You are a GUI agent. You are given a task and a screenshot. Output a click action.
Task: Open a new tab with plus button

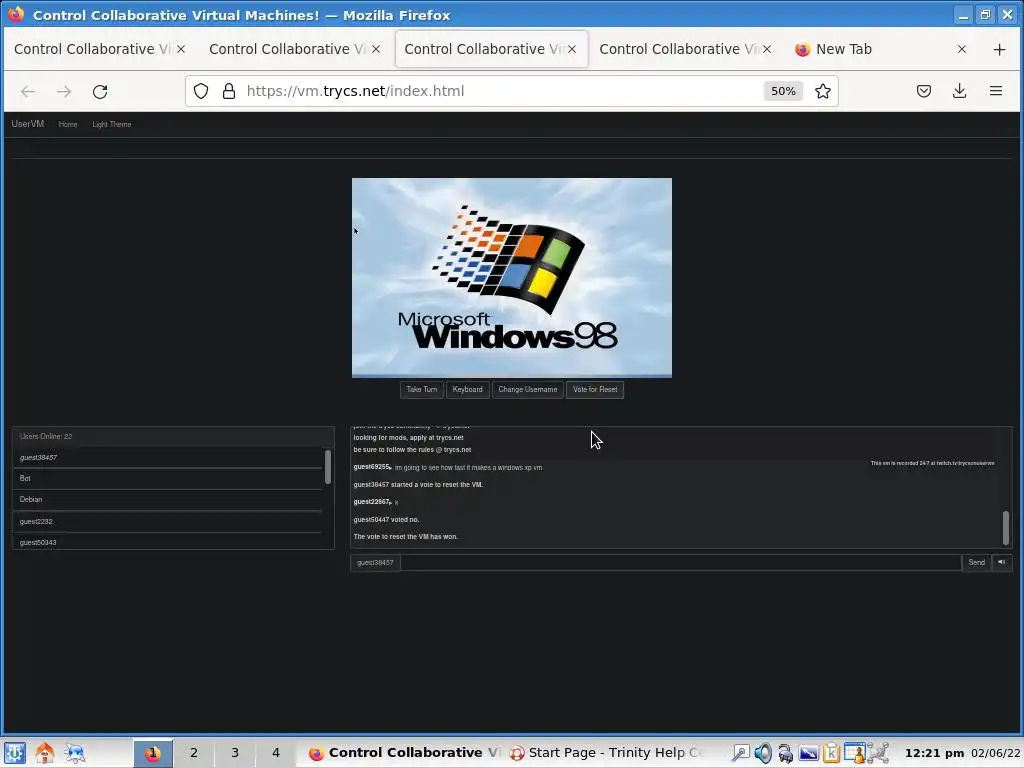pyautogui.click(x=999, y=49)
